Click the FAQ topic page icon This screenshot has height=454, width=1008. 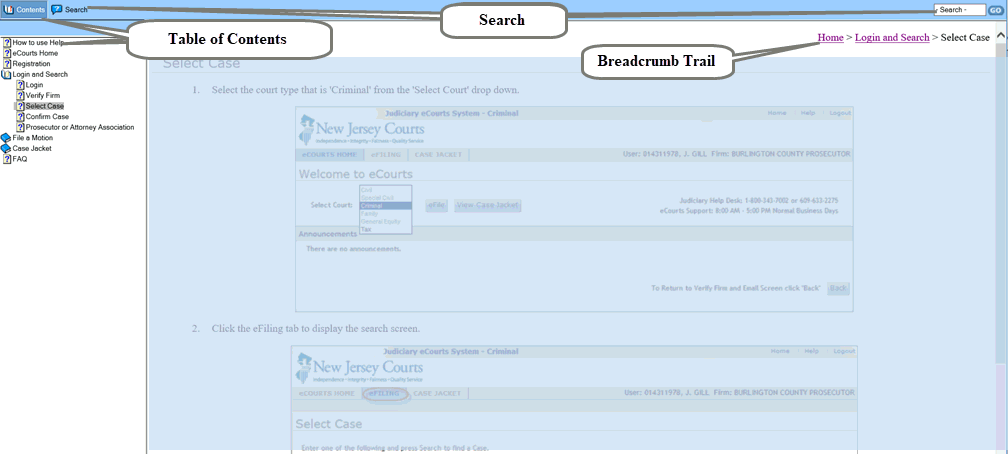(7, 159)
